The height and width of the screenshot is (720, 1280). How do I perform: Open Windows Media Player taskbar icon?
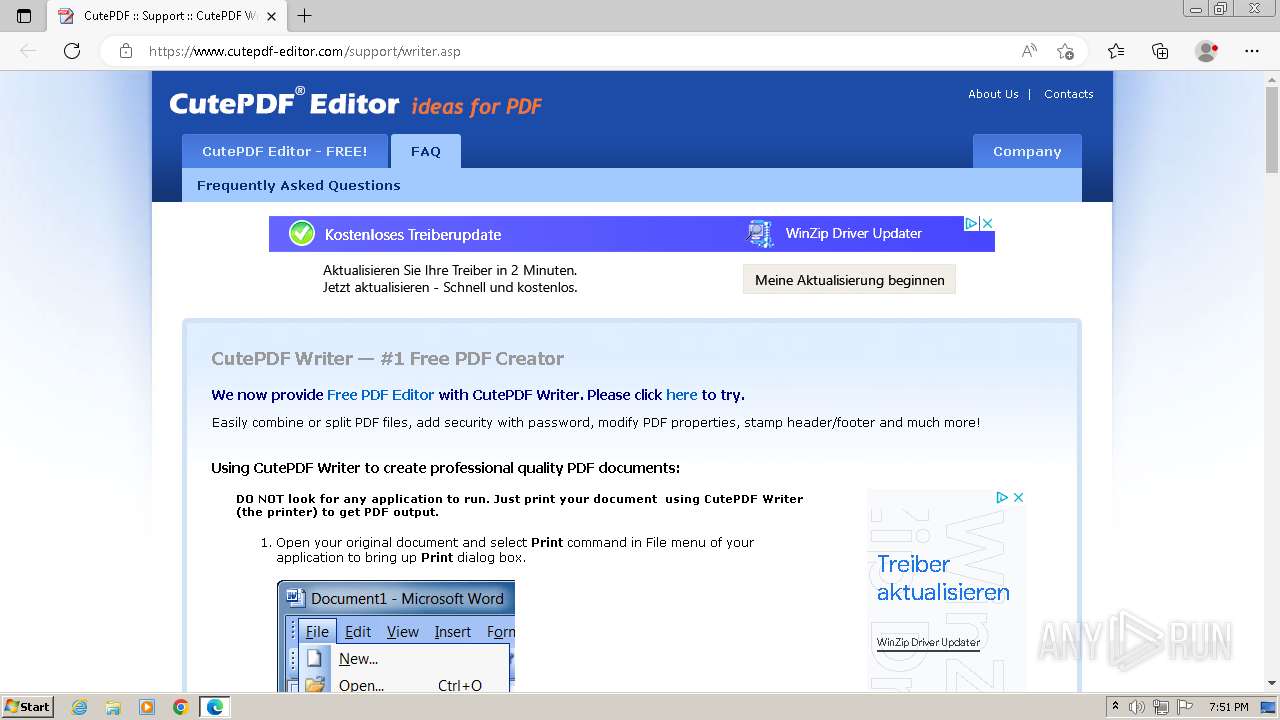(x=147, y=707)
